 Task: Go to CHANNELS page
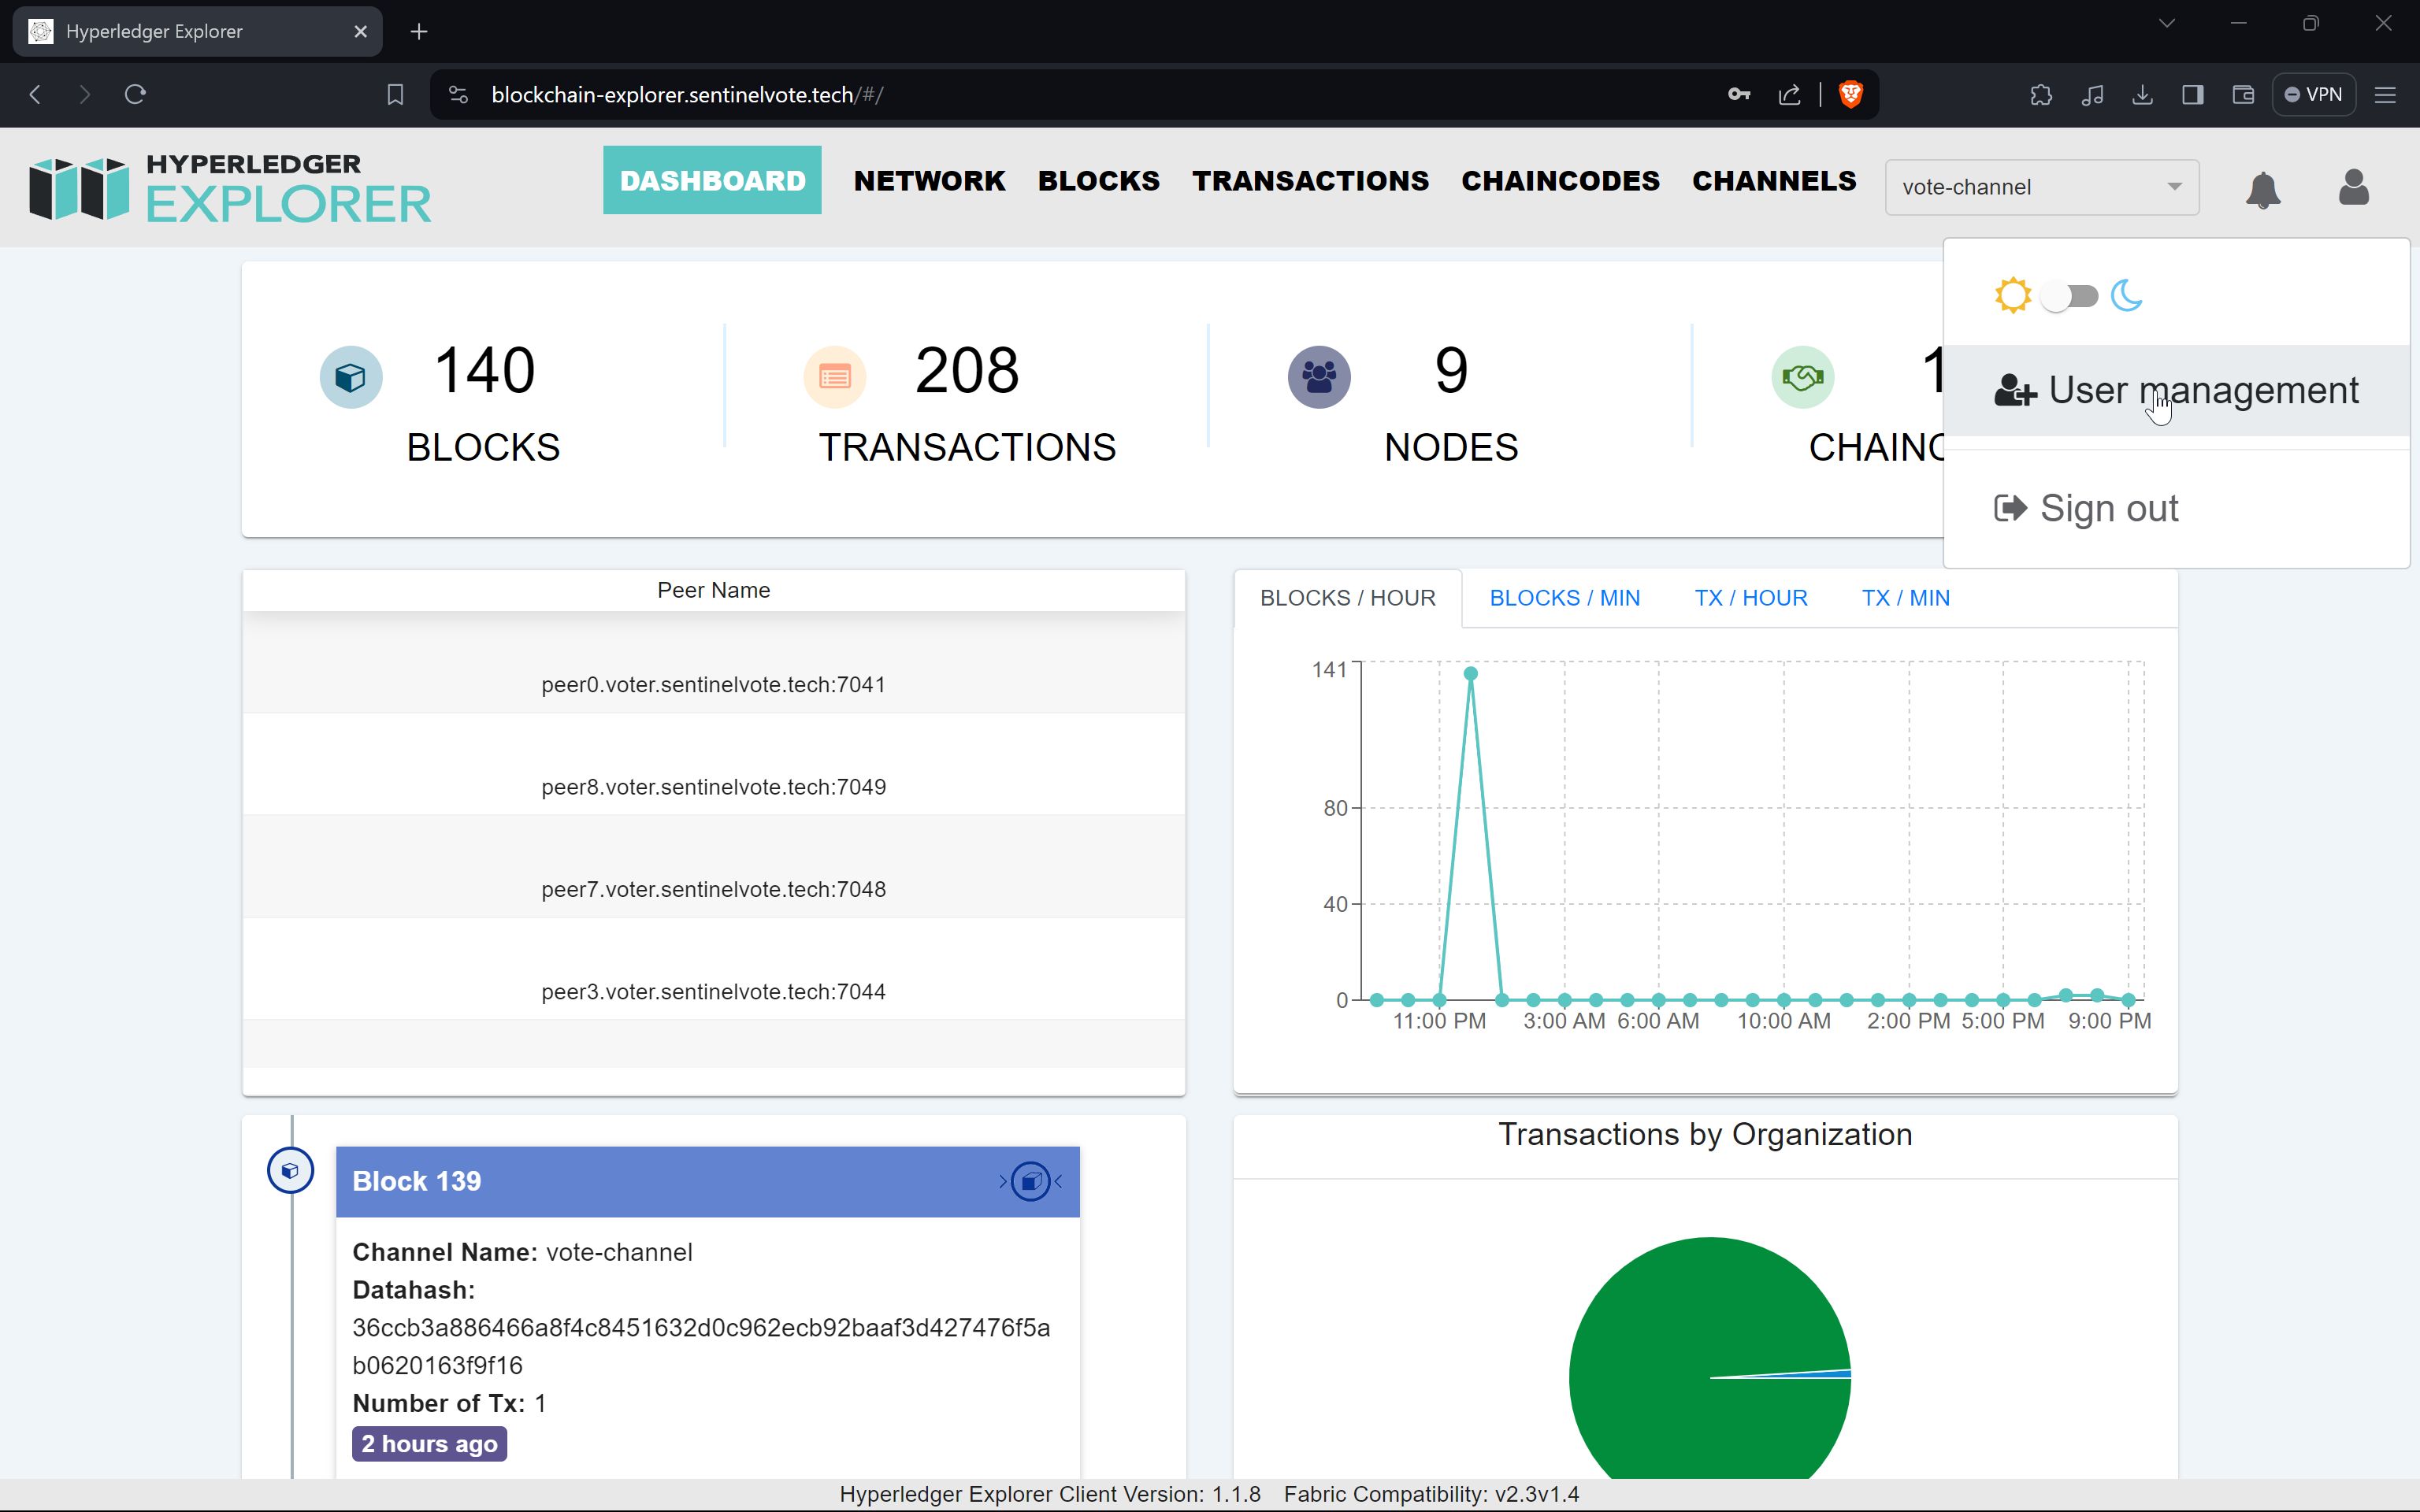pyautogui.click(x=1774, y=181)
